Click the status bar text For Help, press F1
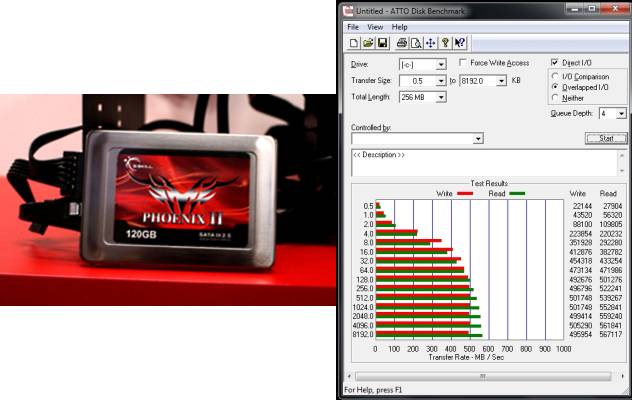This screenshot has height=400, width=632. click(x=373, y=390)
